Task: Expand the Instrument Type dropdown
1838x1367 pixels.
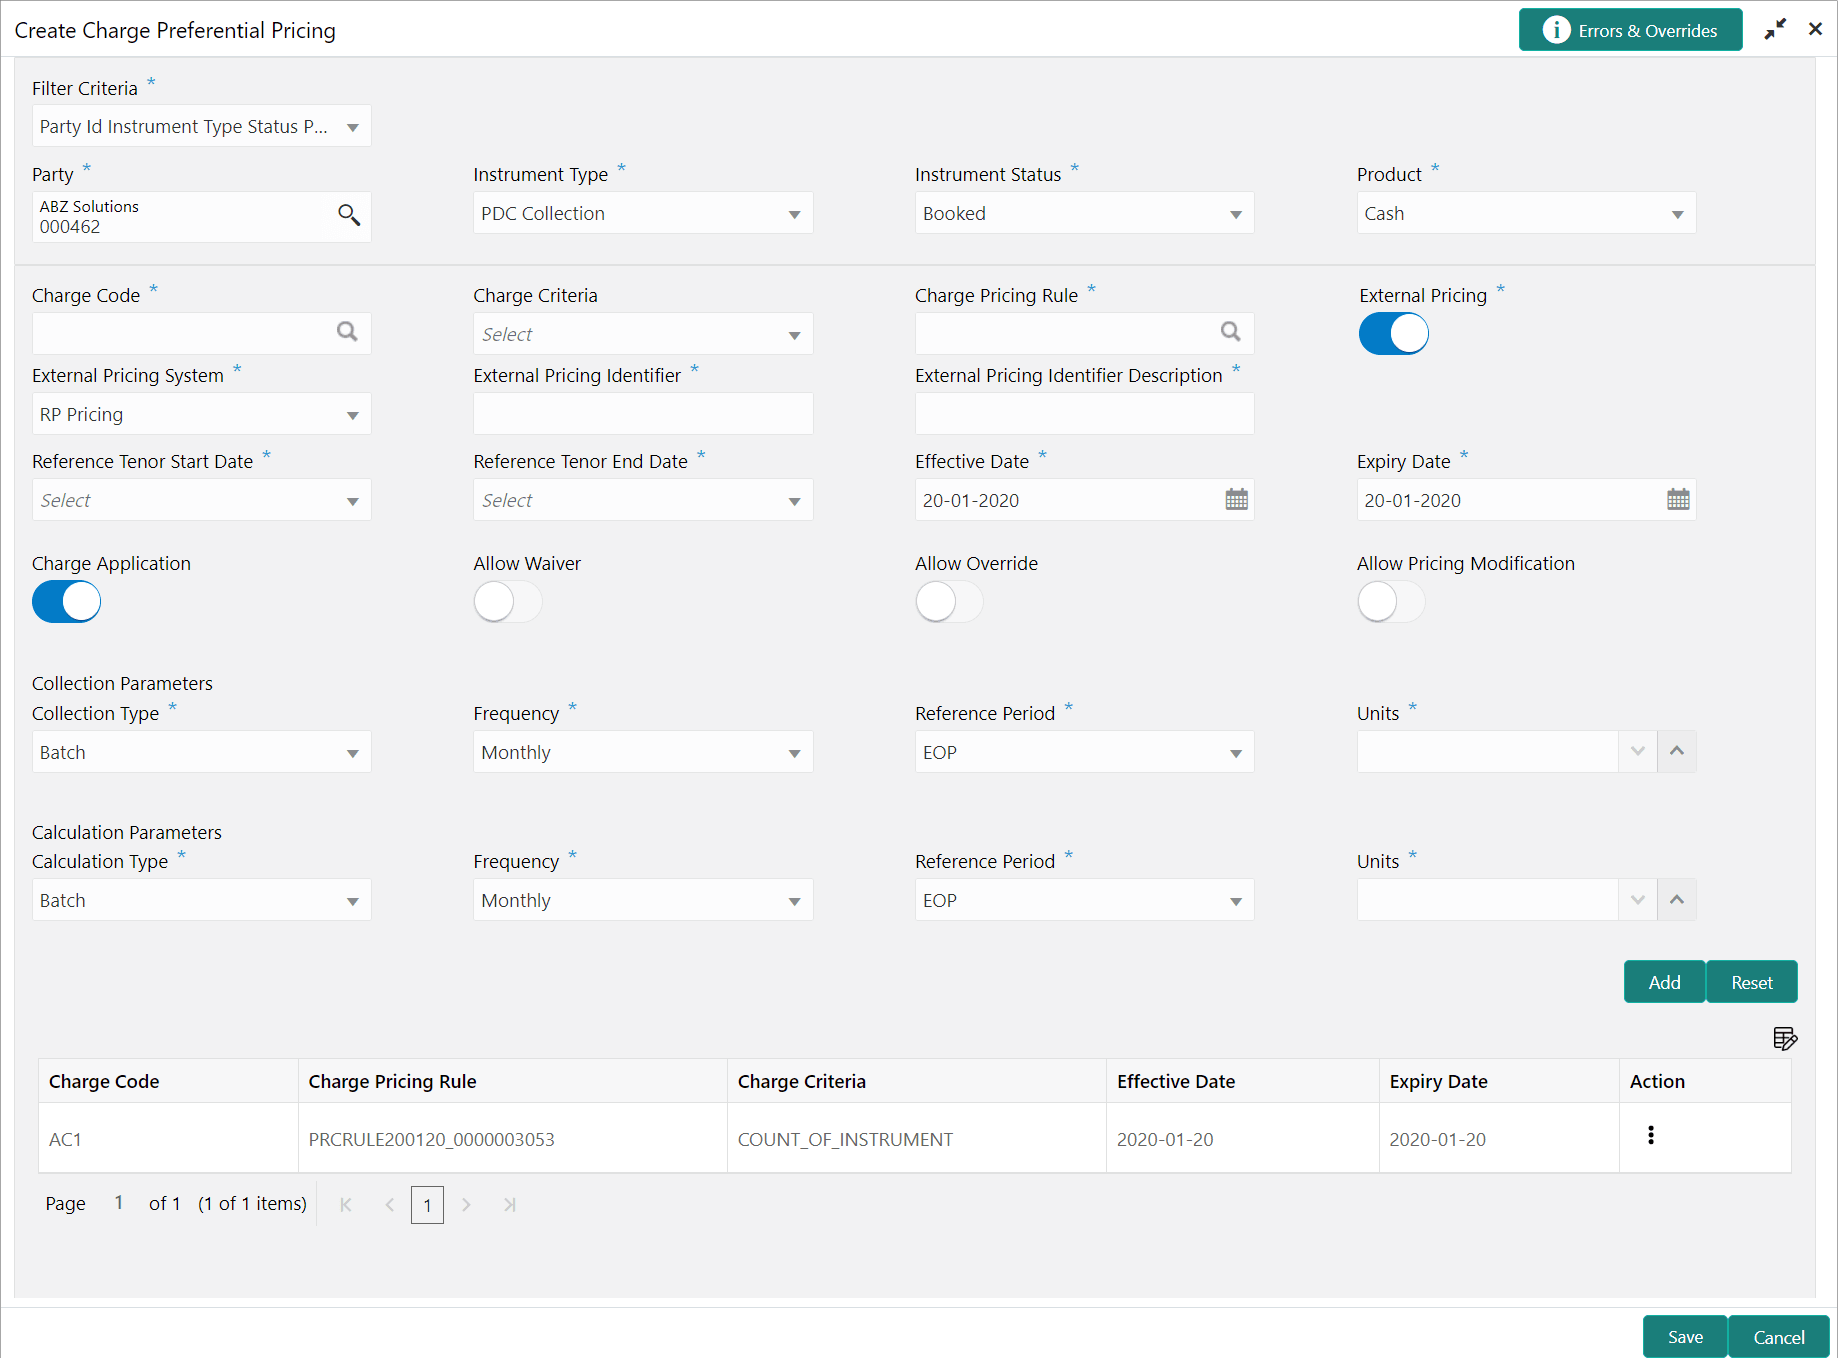Action: 643,214
